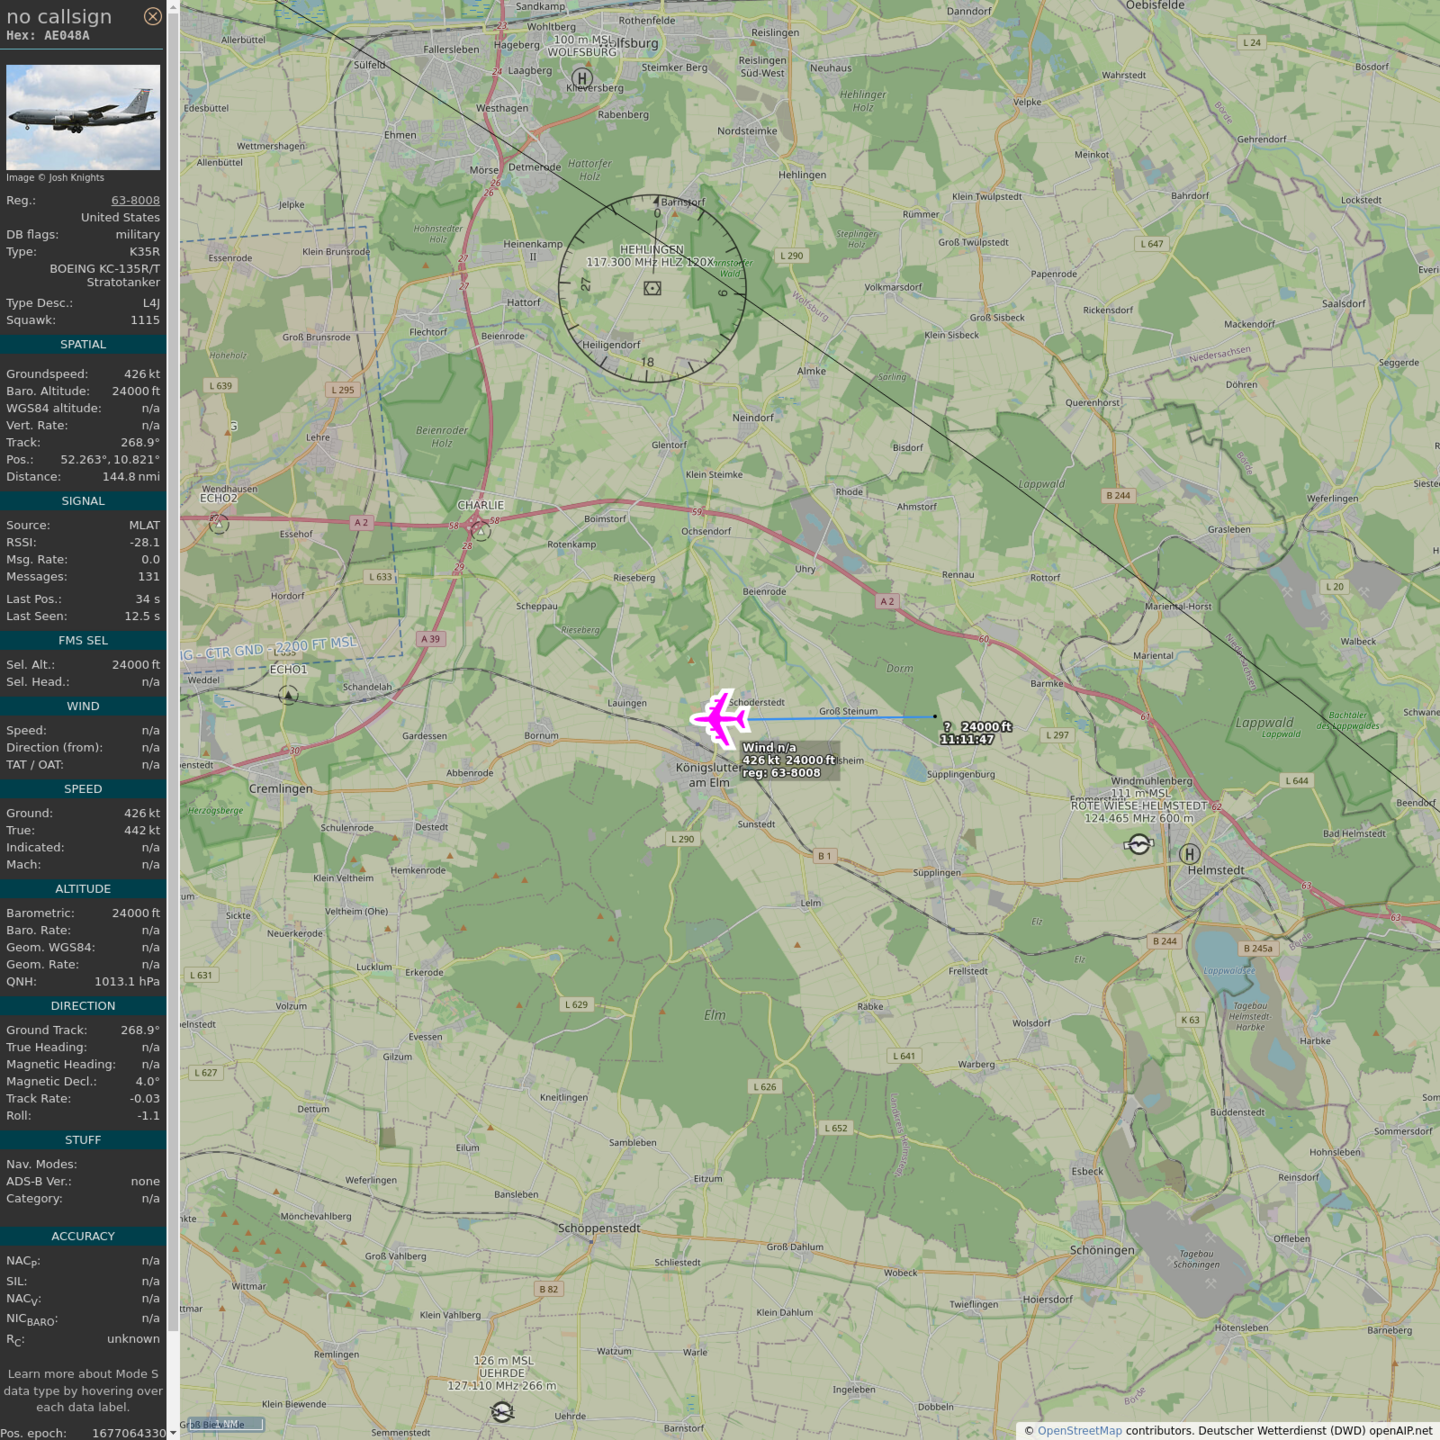
Task: Click the ECHO2 reporting point marker
Action: (219, 523)
